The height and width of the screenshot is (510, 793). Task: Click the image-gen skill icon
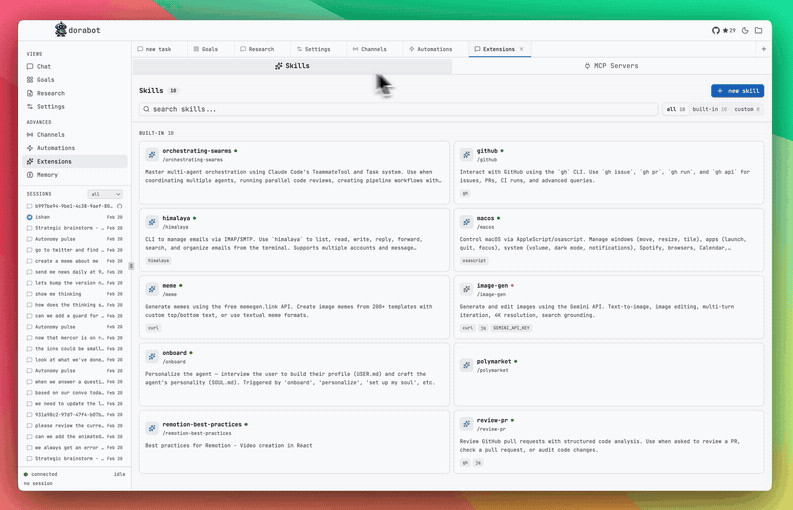[x=466, y=289]
